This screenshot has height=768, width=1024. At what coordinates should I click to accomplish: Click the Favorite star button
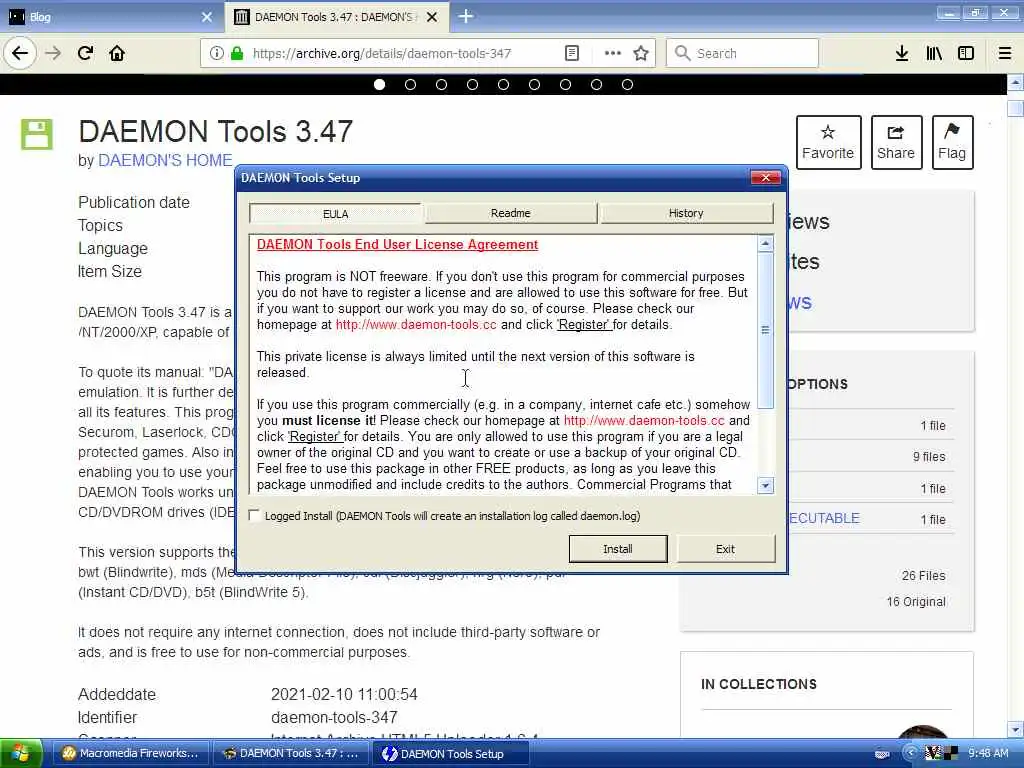(828, 142)
